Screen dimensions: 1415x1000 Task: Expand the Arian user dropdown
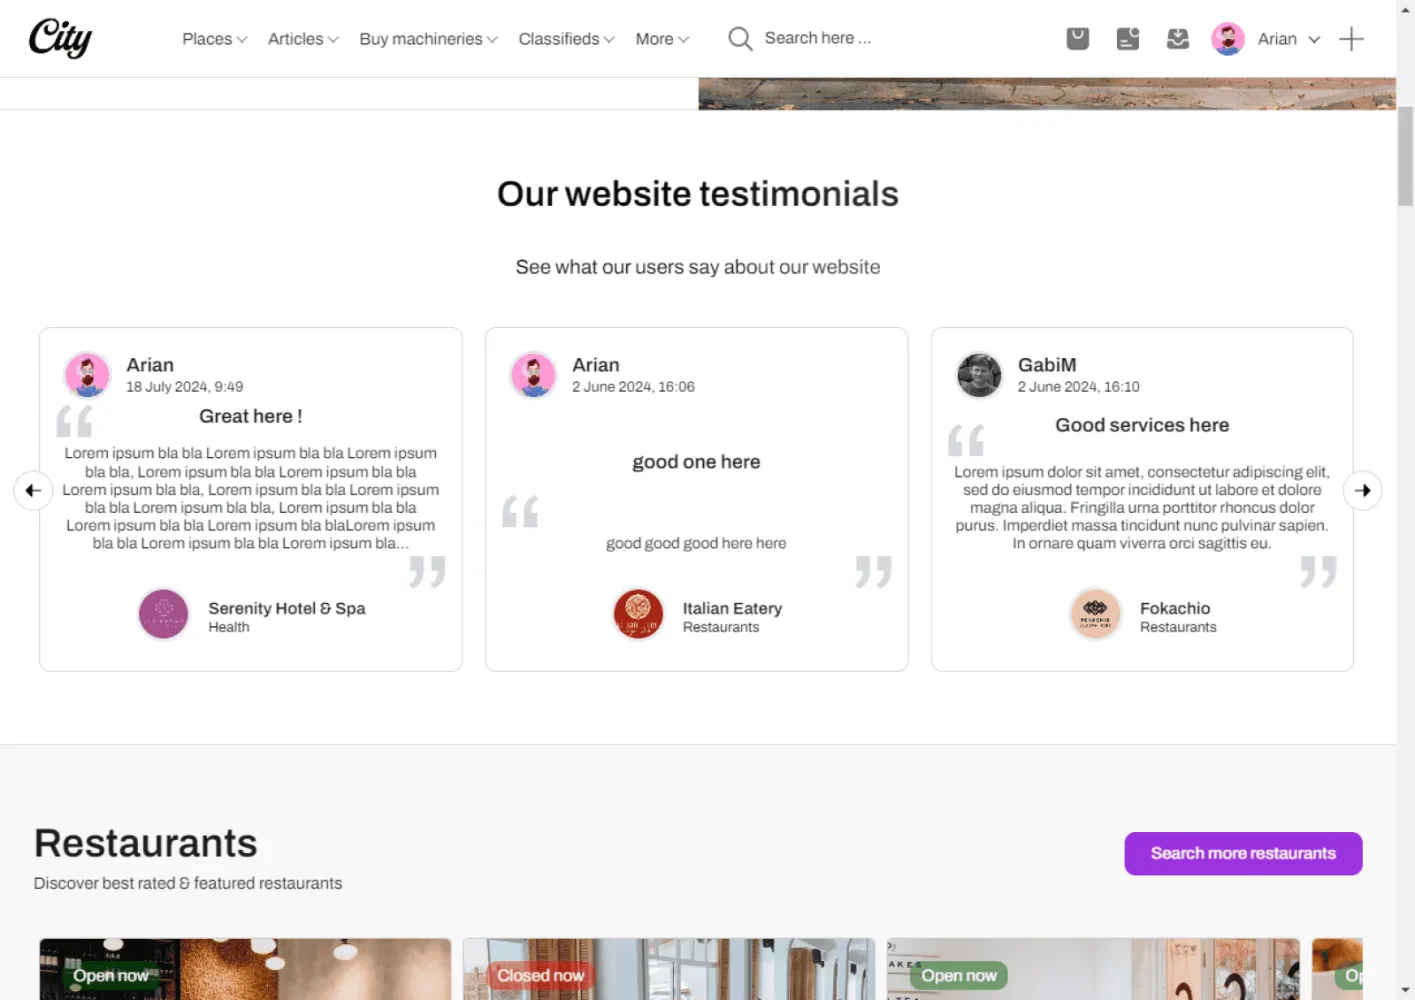point(1289,39)
